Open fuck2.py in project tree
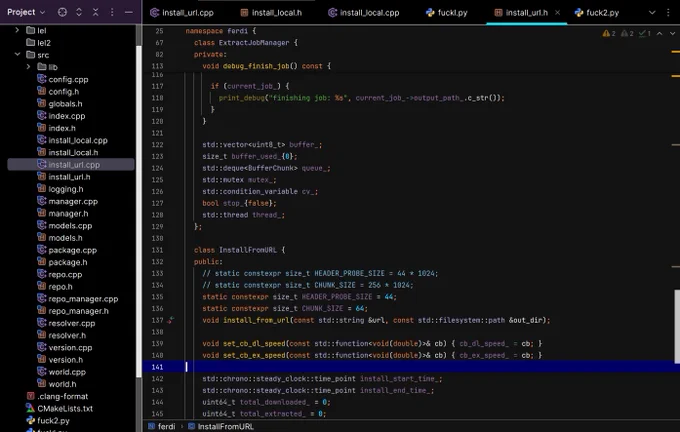This screenshot has height=432, width=680. click(x=48, y=420)
